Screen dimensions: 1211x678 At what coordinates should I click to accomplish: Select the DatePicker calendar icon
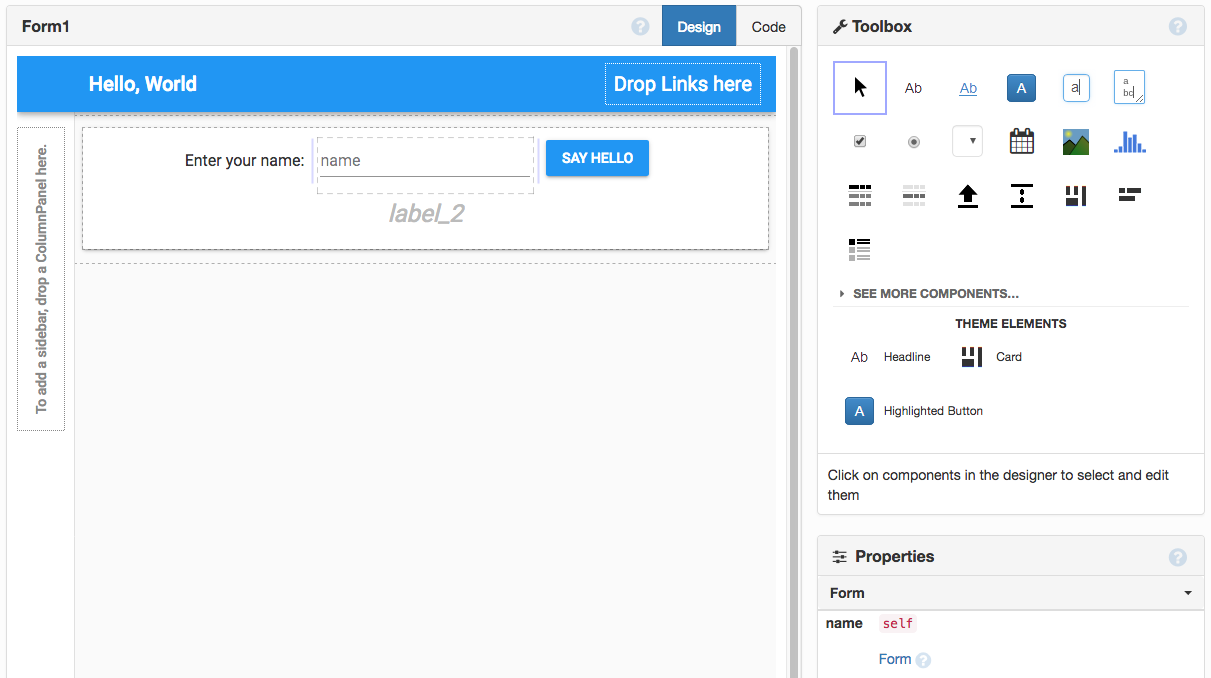pyautogui.click(x=1021, y=142)
